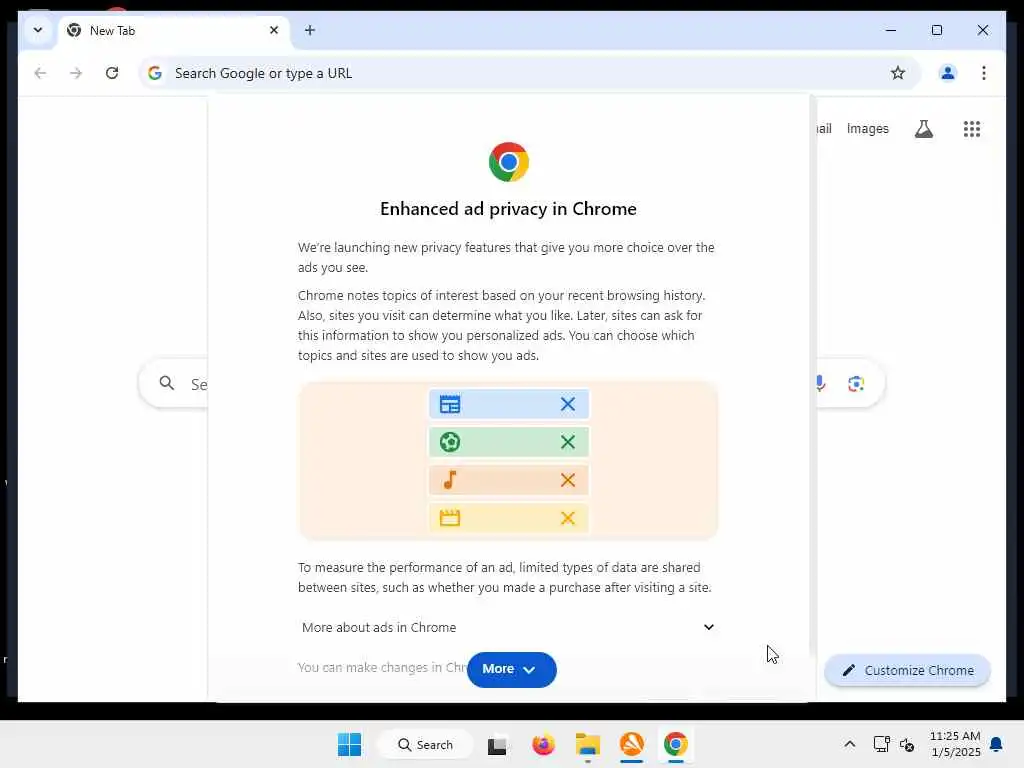Screen dimensions: 1024x768
Task: Open Search Labs flask icon
Action: coord(923,129)
